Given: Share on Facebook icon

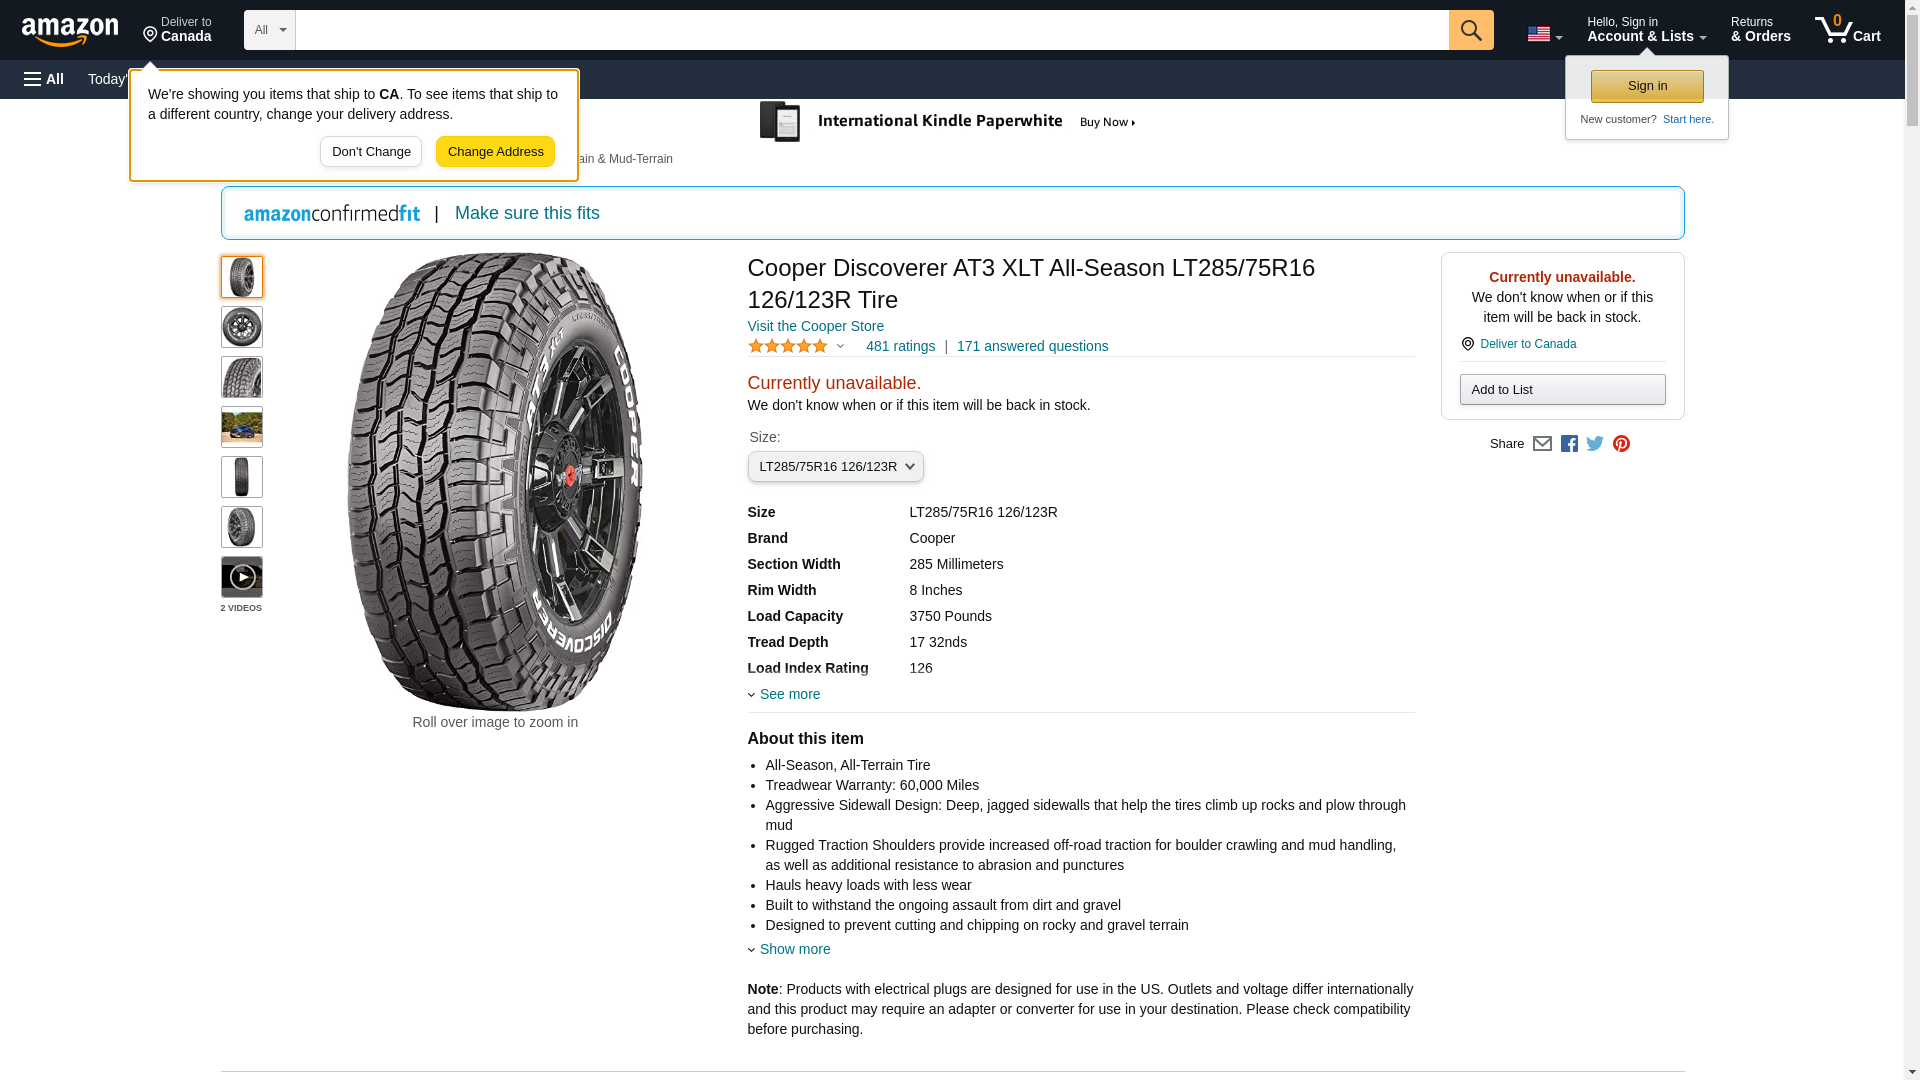Looking at the screenshot, I should pos(1569,444).
